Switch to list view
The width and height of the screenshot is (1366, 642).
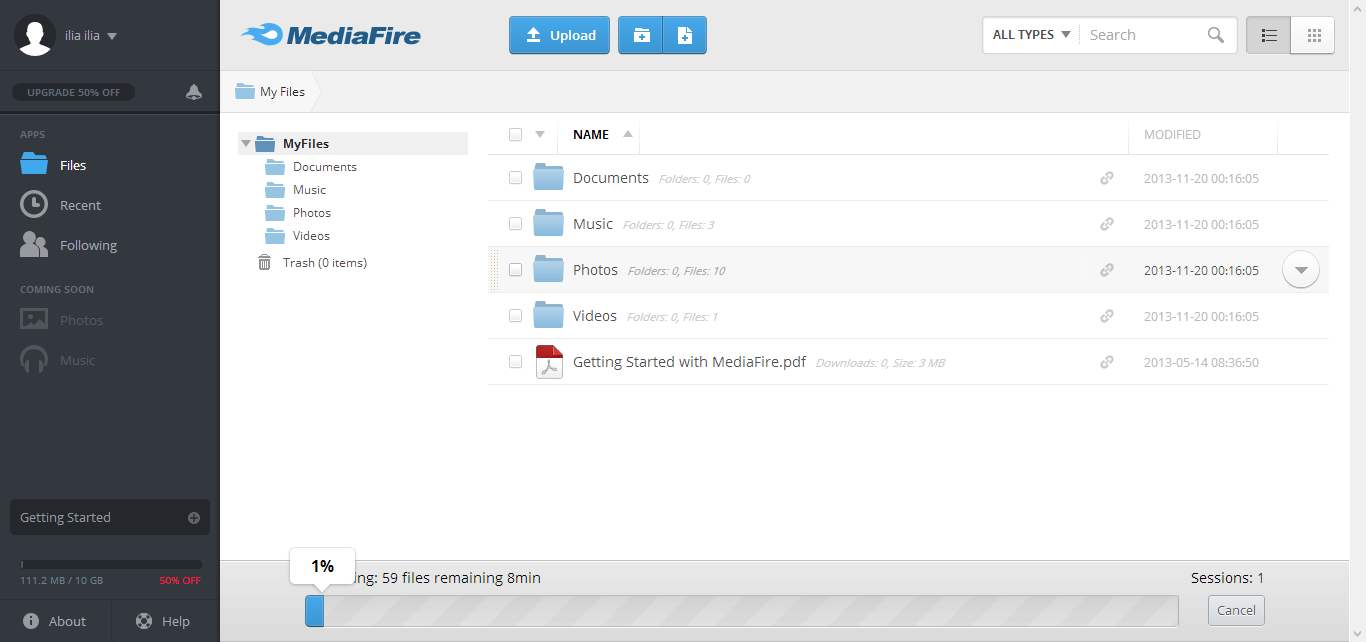(x=1269, y=35)
